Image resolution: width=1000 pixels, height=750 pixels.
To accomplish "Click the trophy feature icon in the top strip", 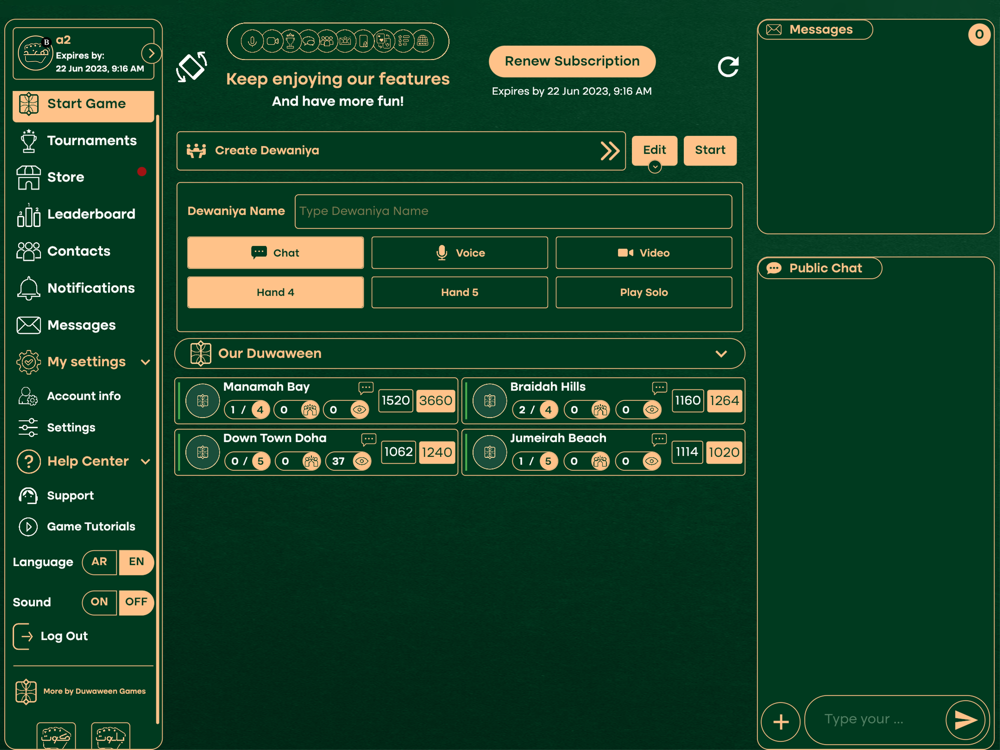I will (x=290, y=41).
